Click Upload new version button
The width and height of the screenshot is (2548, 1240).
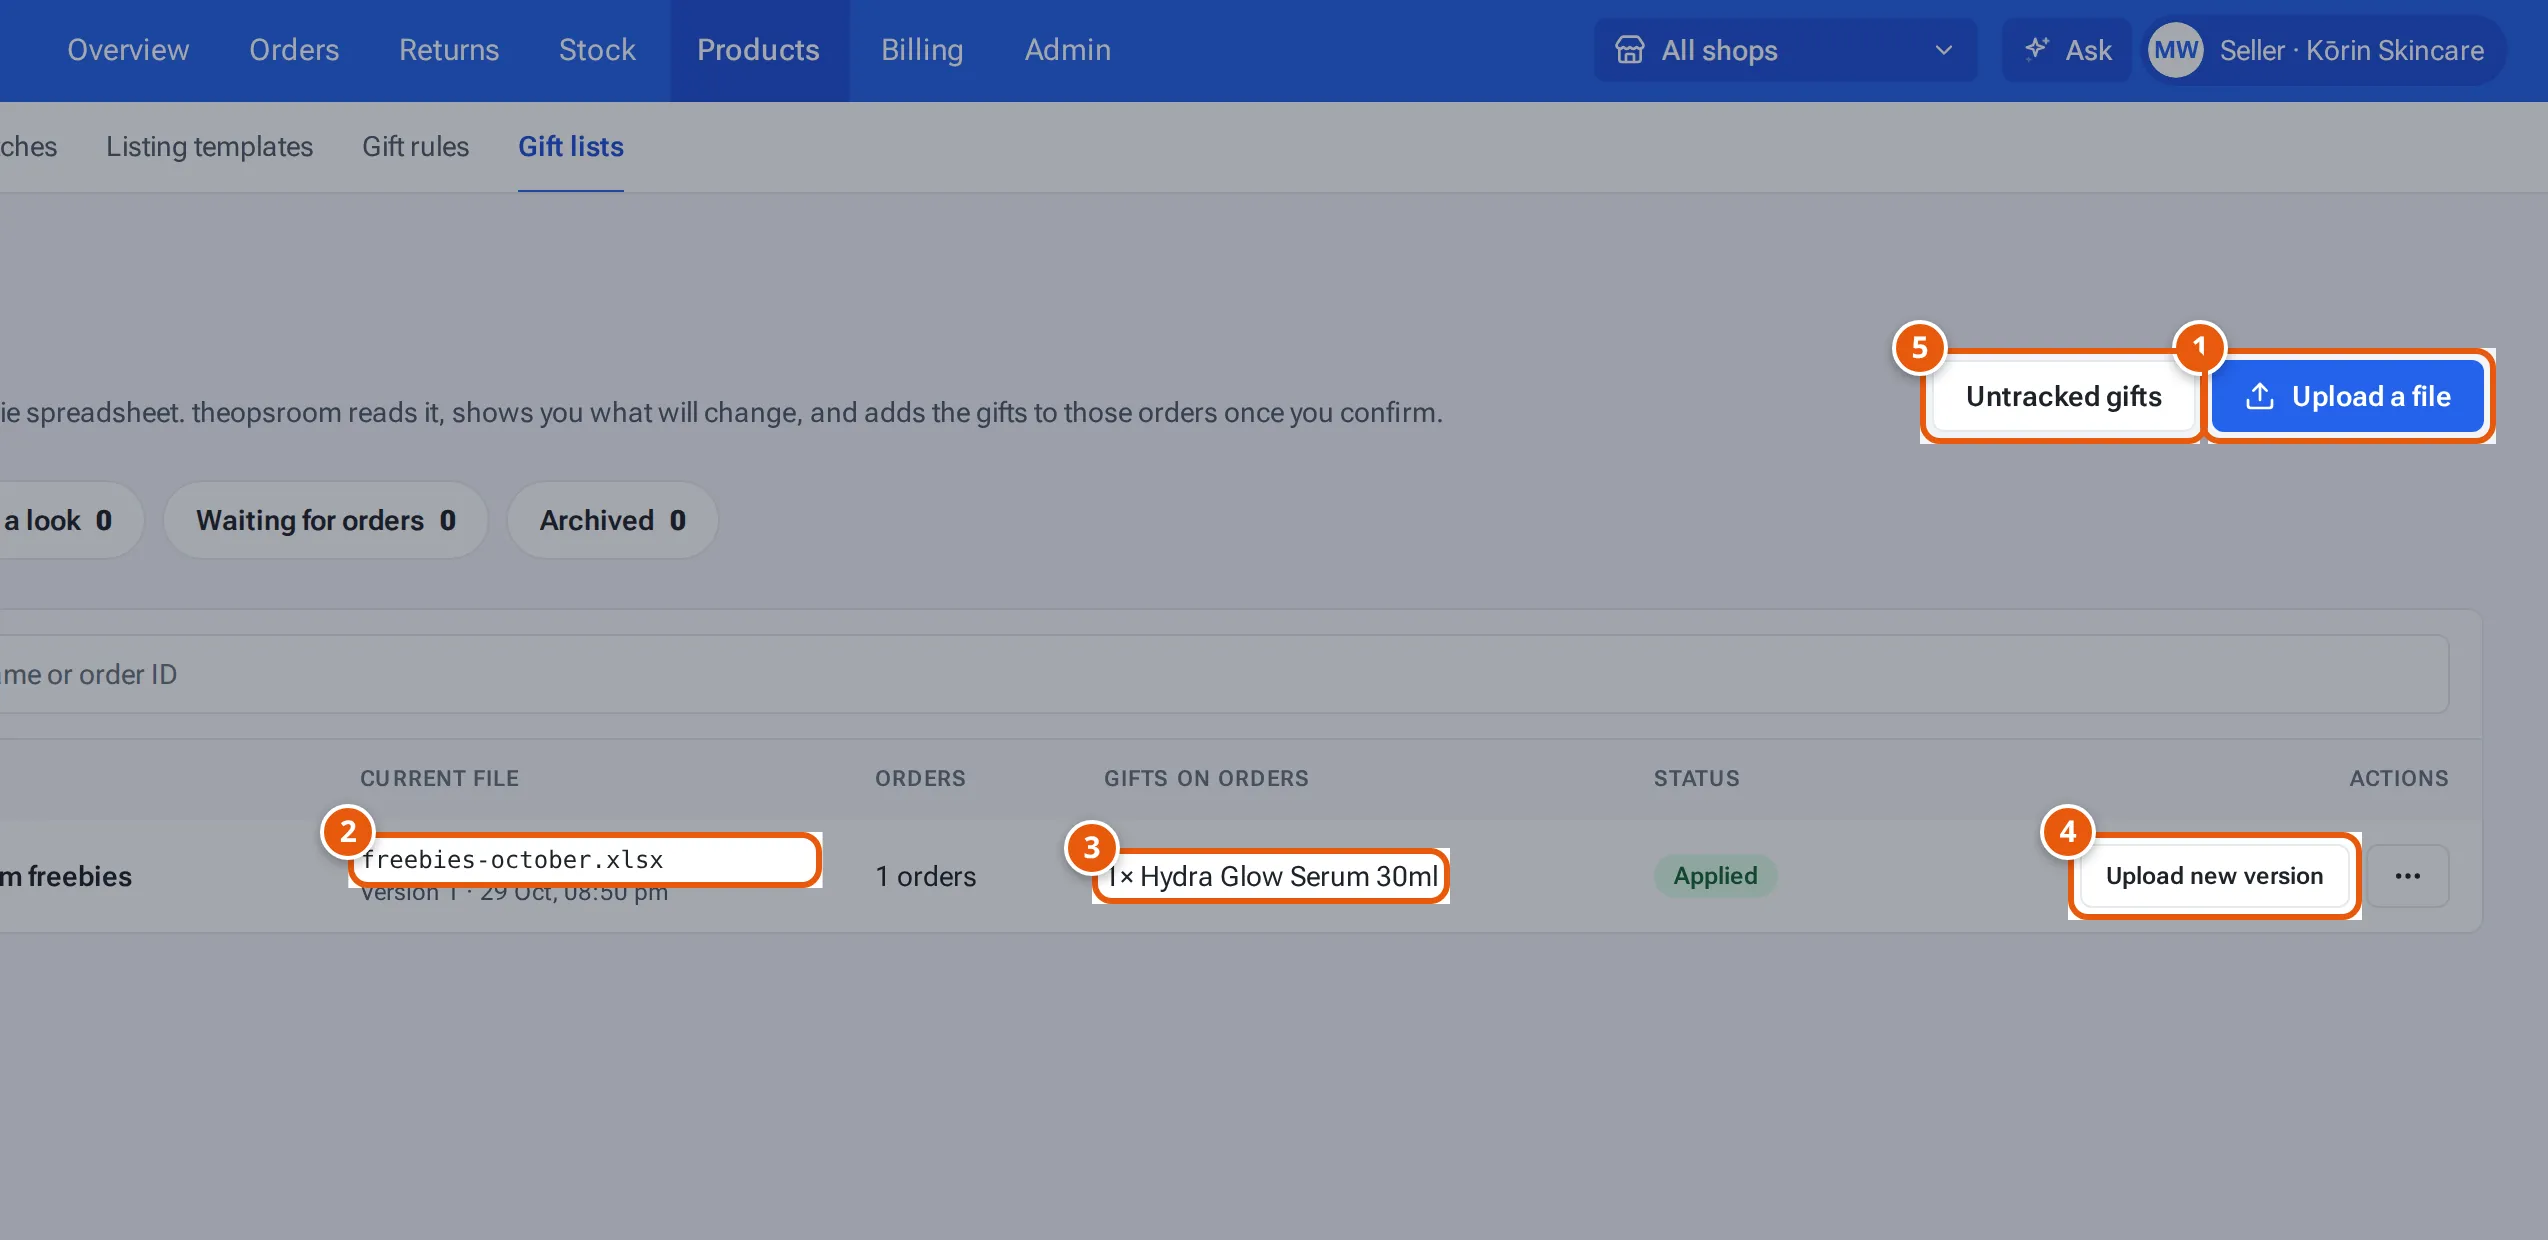click(x=2214, y=876)
